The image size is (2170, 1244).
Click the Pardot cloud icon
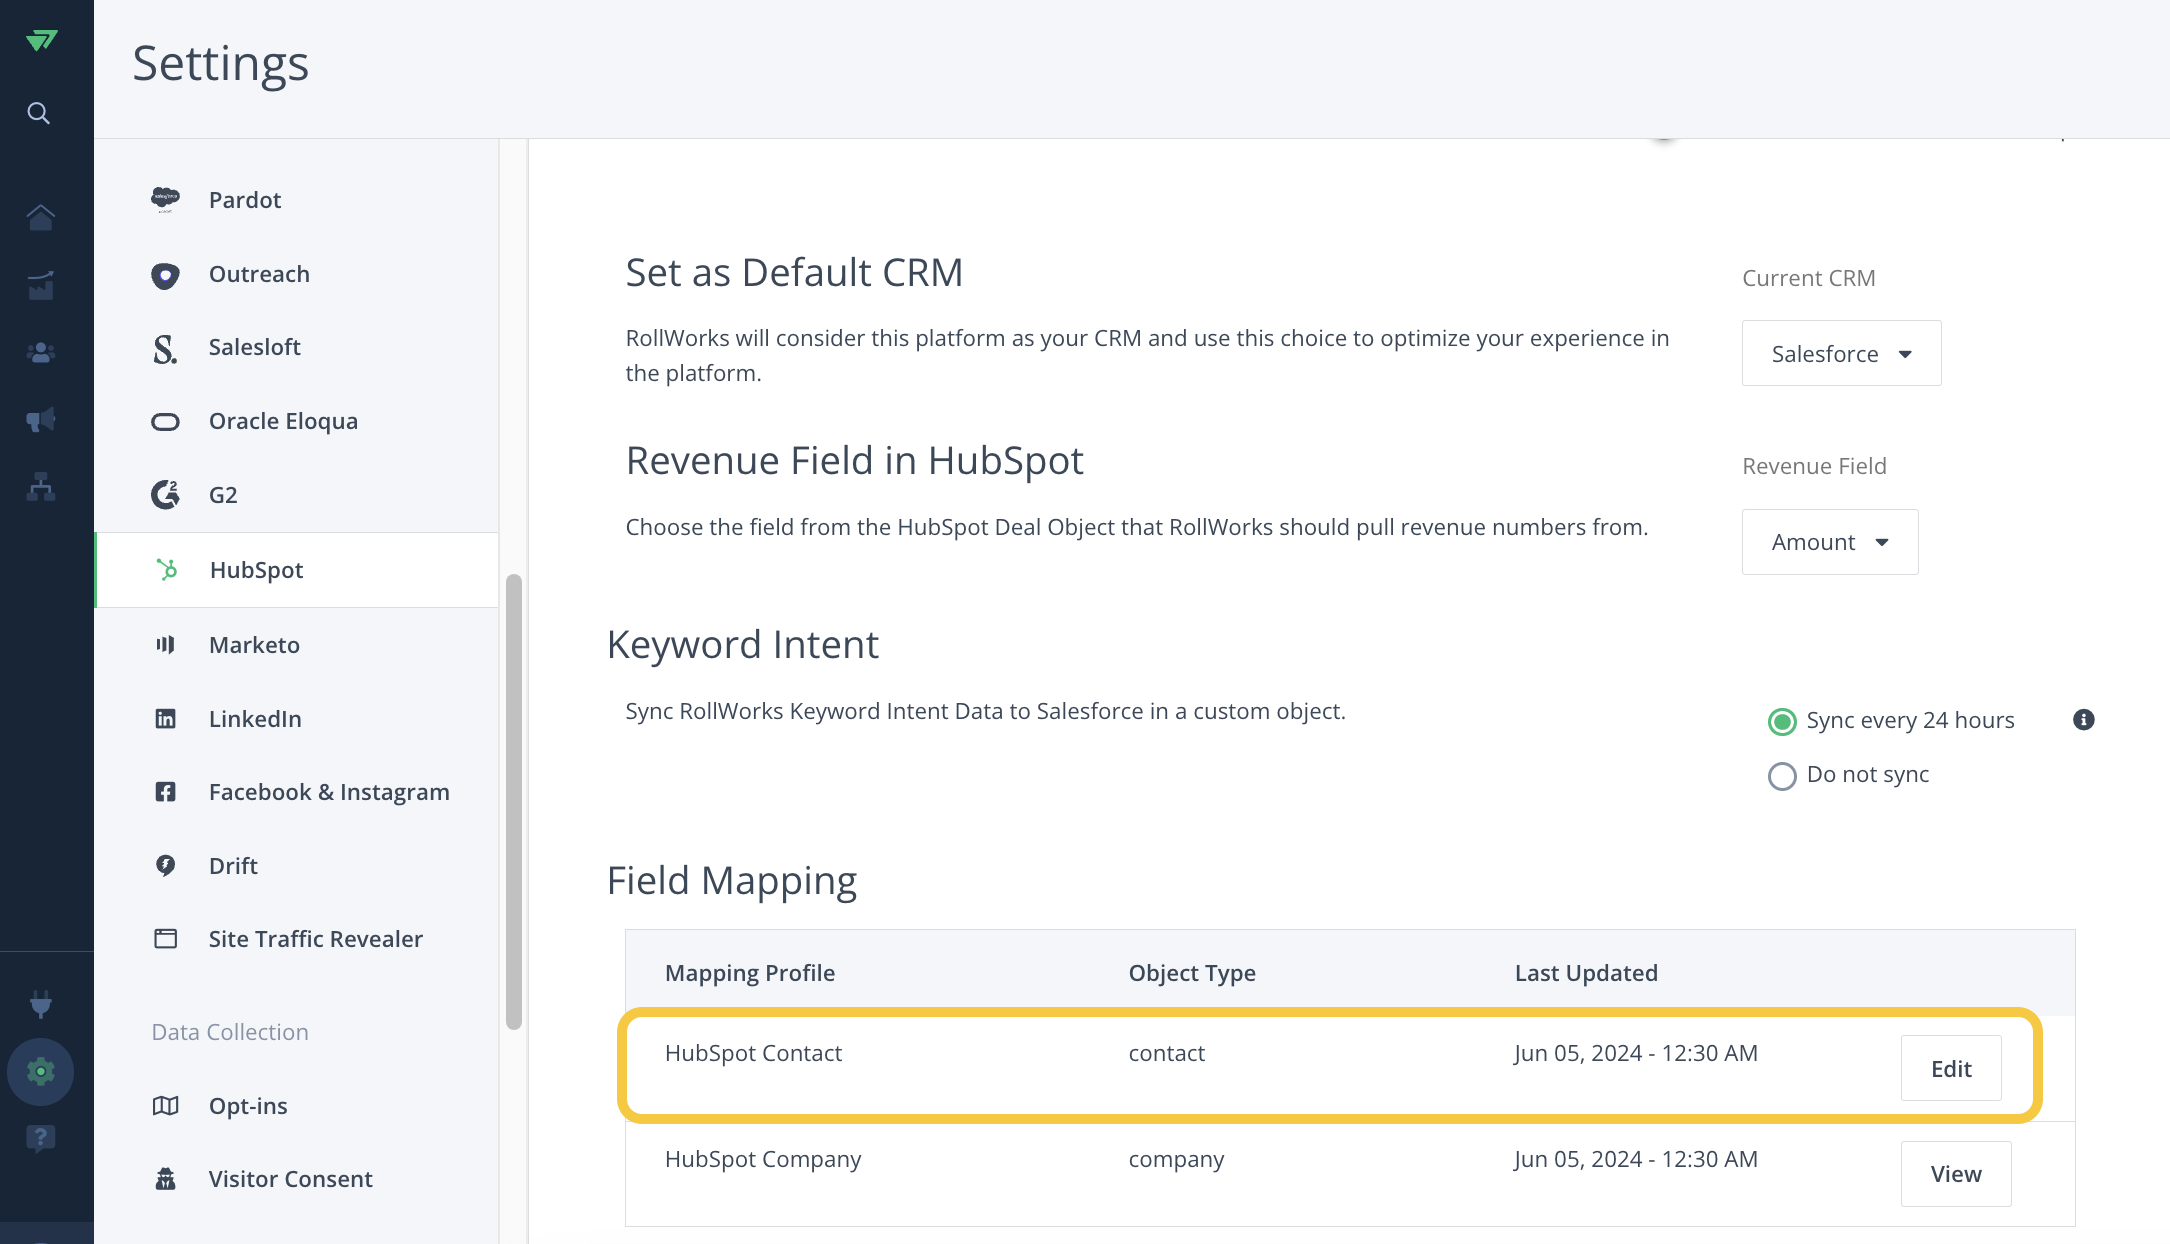[x=165, y=199]
